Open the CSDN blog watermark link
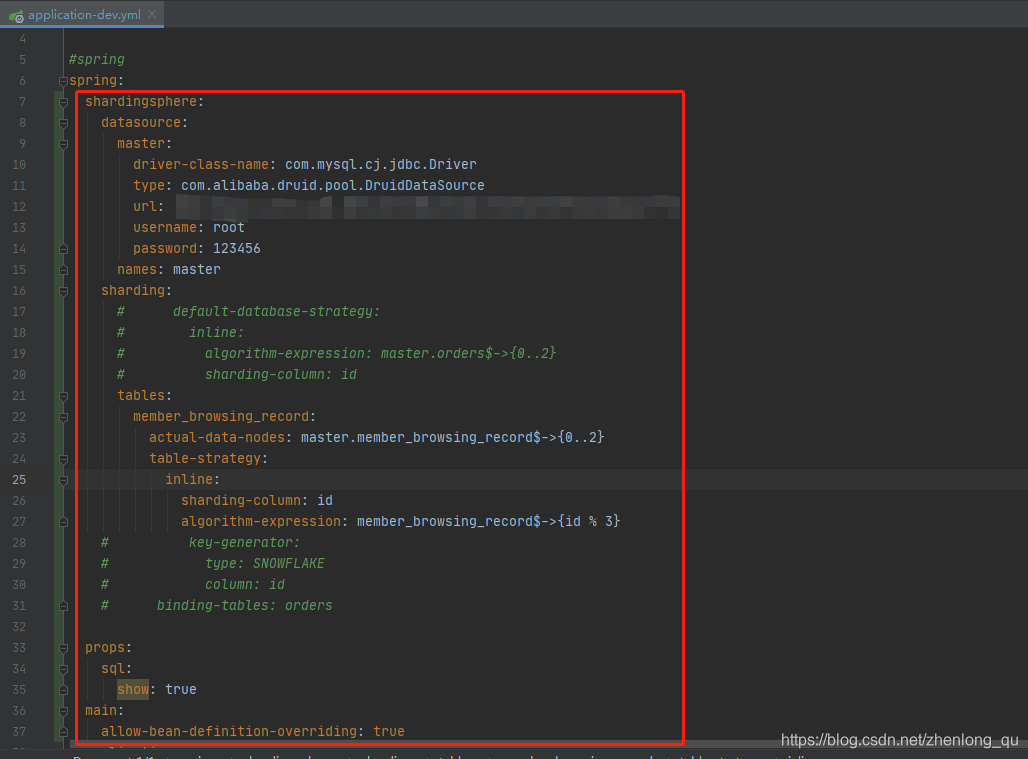Screen dimensions: 1028x759 900,739
